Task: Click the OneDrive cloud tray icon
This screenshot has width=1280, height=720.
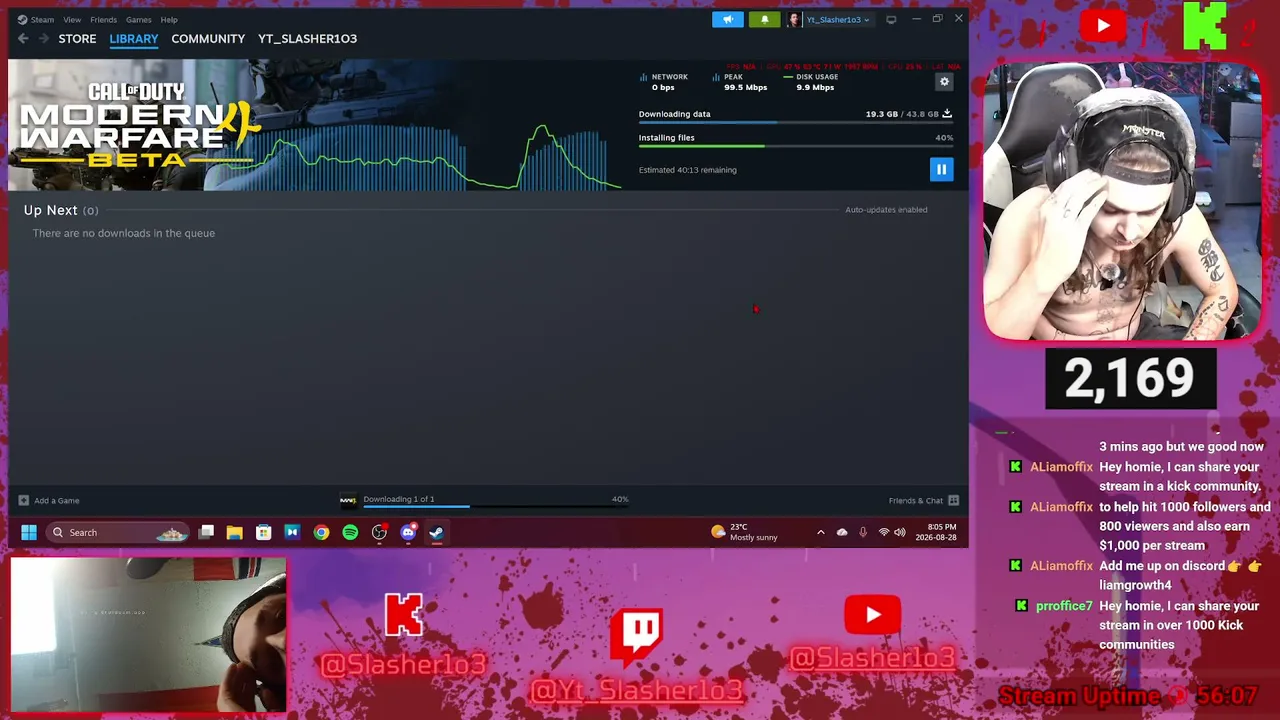Action: point(842,532)
